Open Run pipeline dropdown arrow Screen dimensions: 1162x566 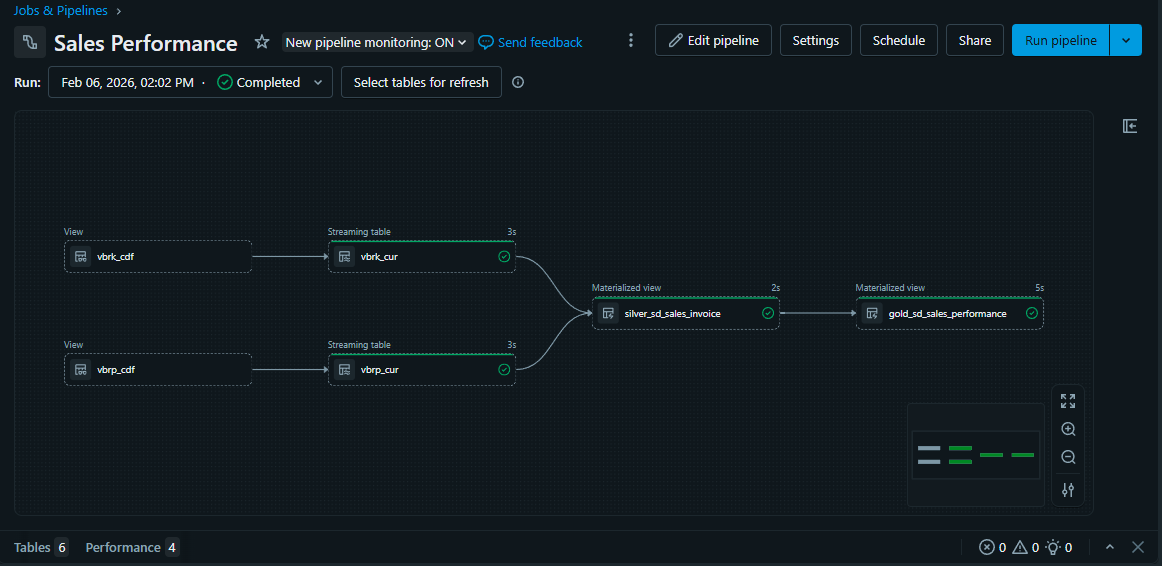click(x=1126, y=41)
